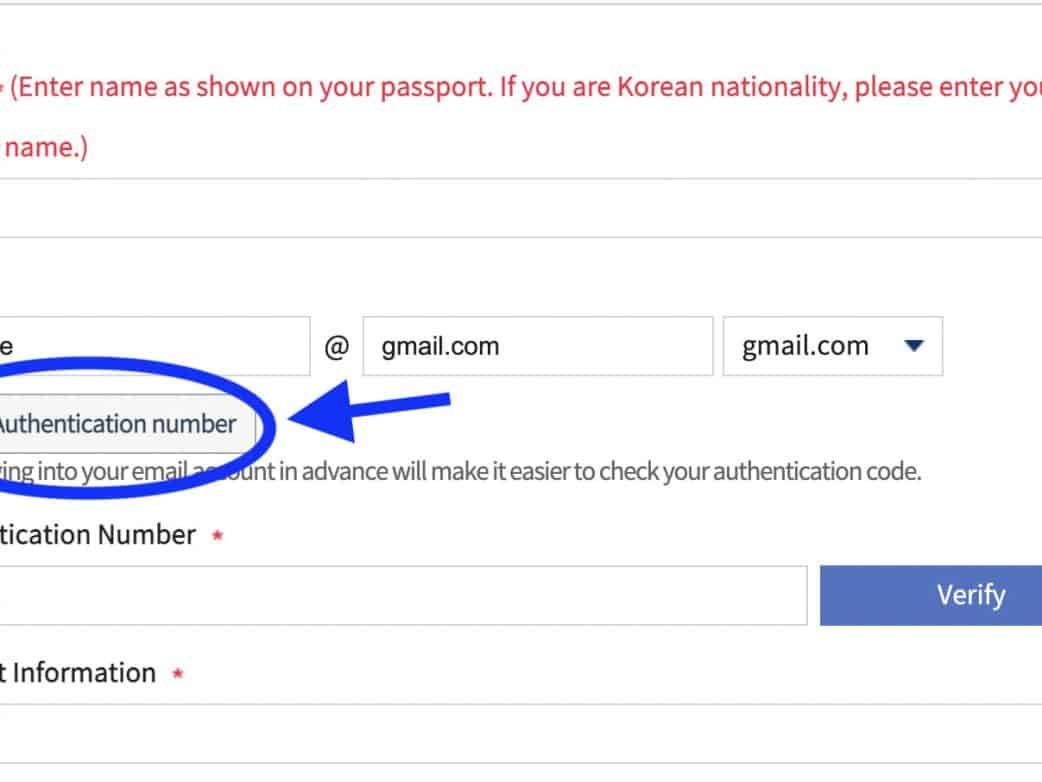Image resolution: width=1042 pixels, height=782 pixels.
Task: Click the empty authentication code input field
Action: [x=400, y=596]
